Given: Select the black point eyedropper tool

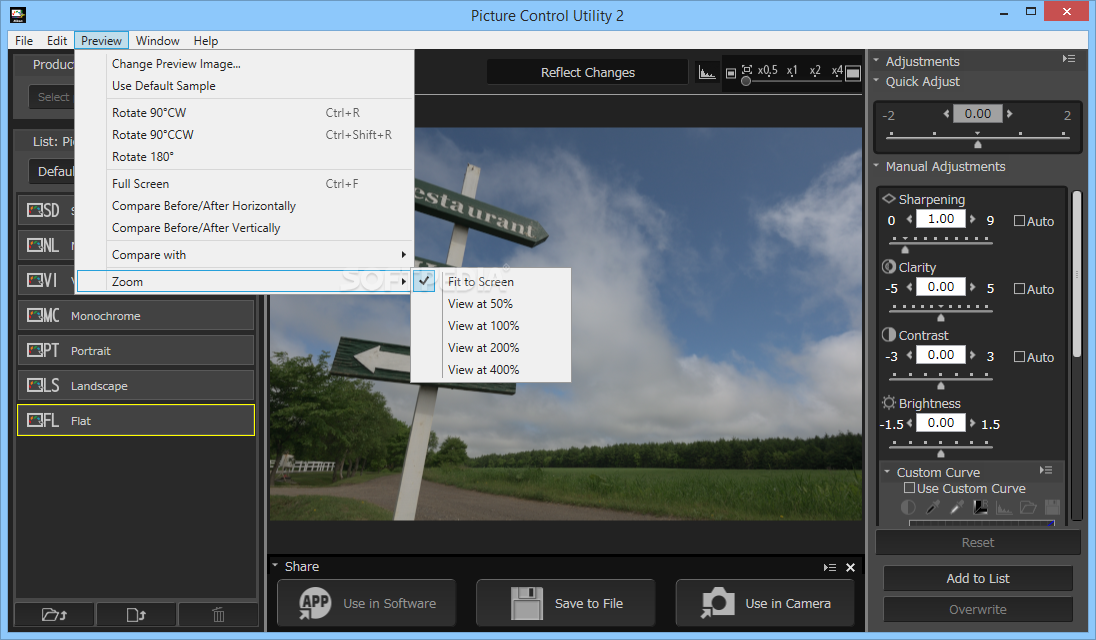Looking at the screenshot, I should (932, 507).
